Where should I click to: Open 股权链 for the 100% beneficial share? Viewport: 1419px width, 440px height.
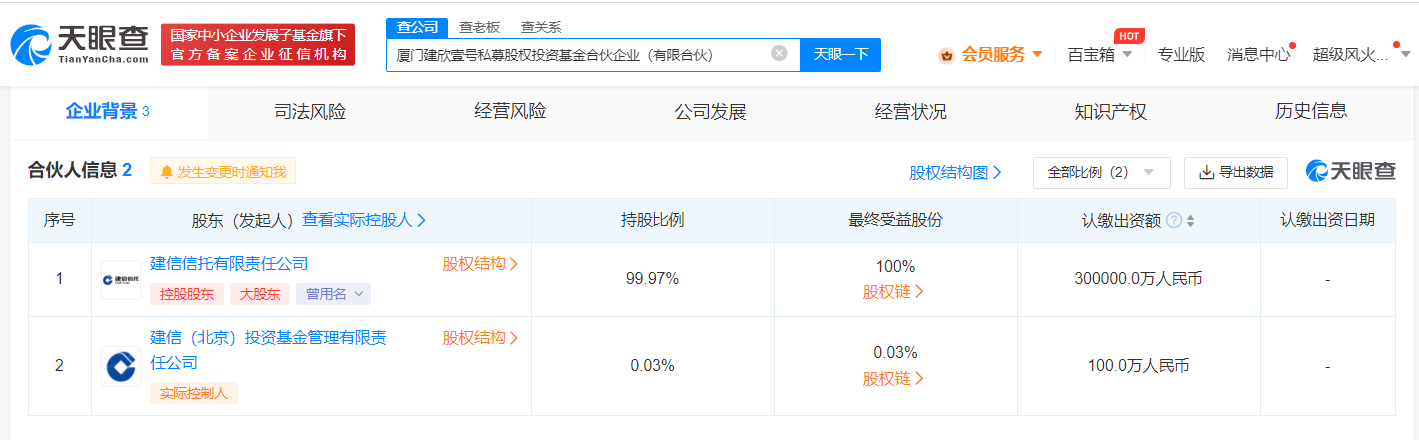click(894, 292)
